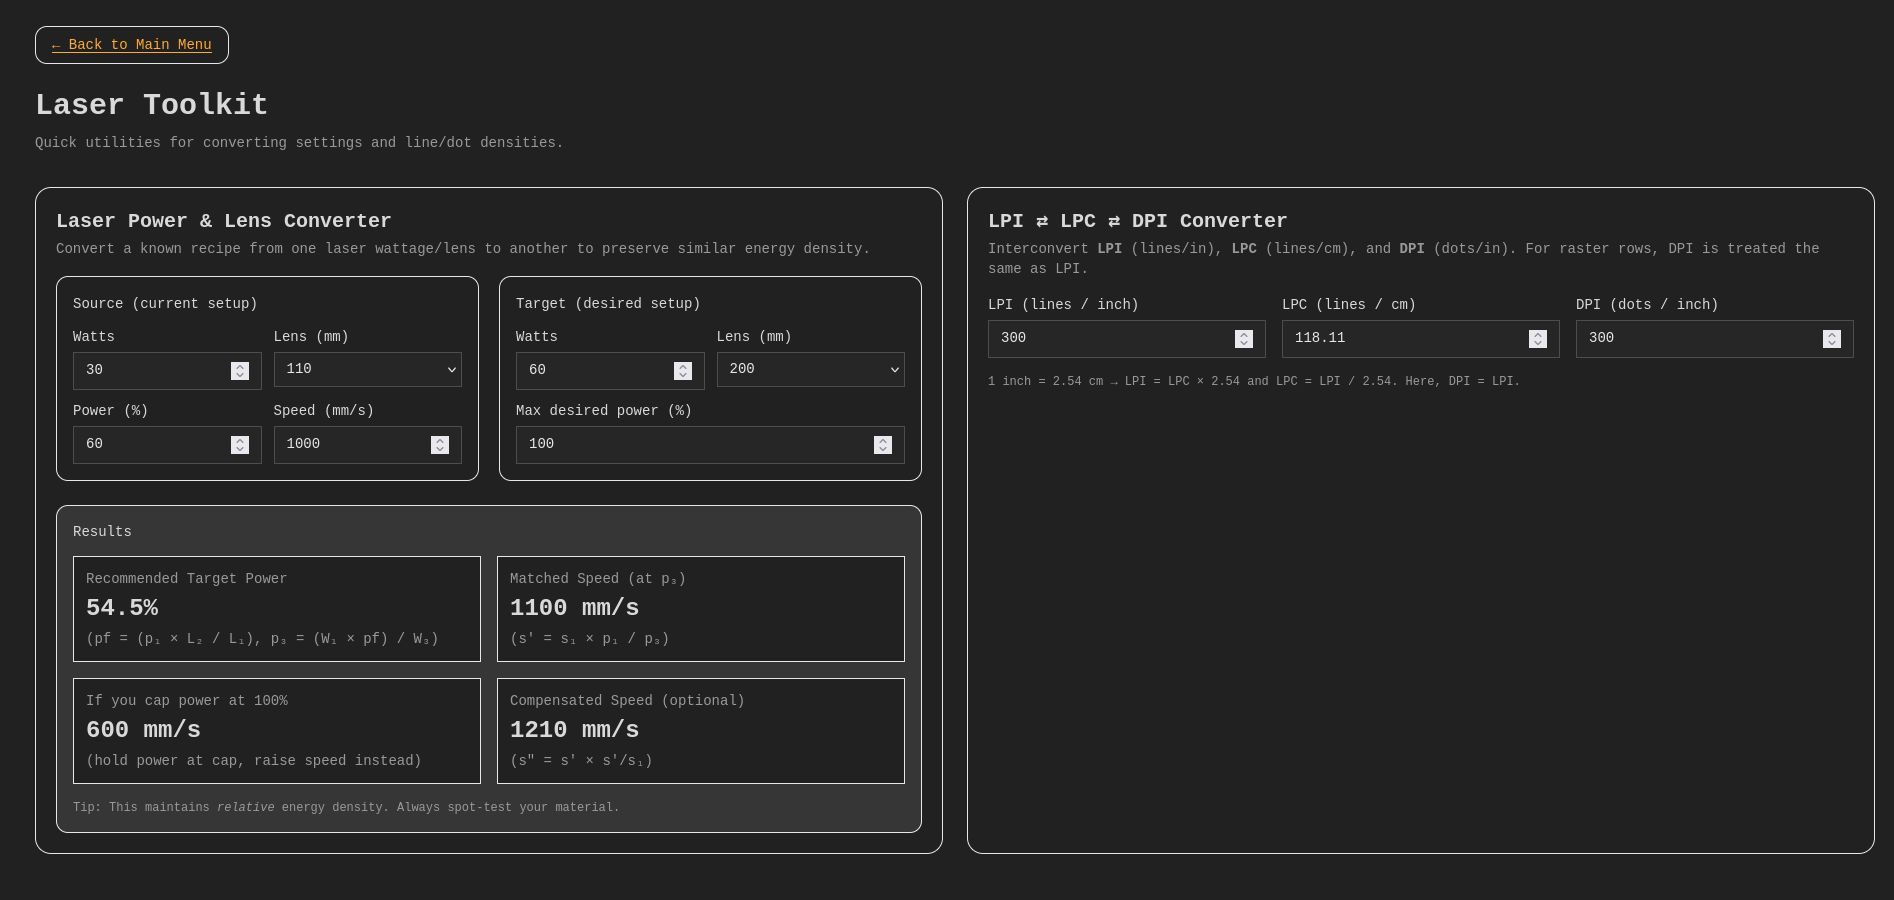
Task: Click the up arrow on LPI stepper
Action: pyautogui.click(x=1243, y=335)
